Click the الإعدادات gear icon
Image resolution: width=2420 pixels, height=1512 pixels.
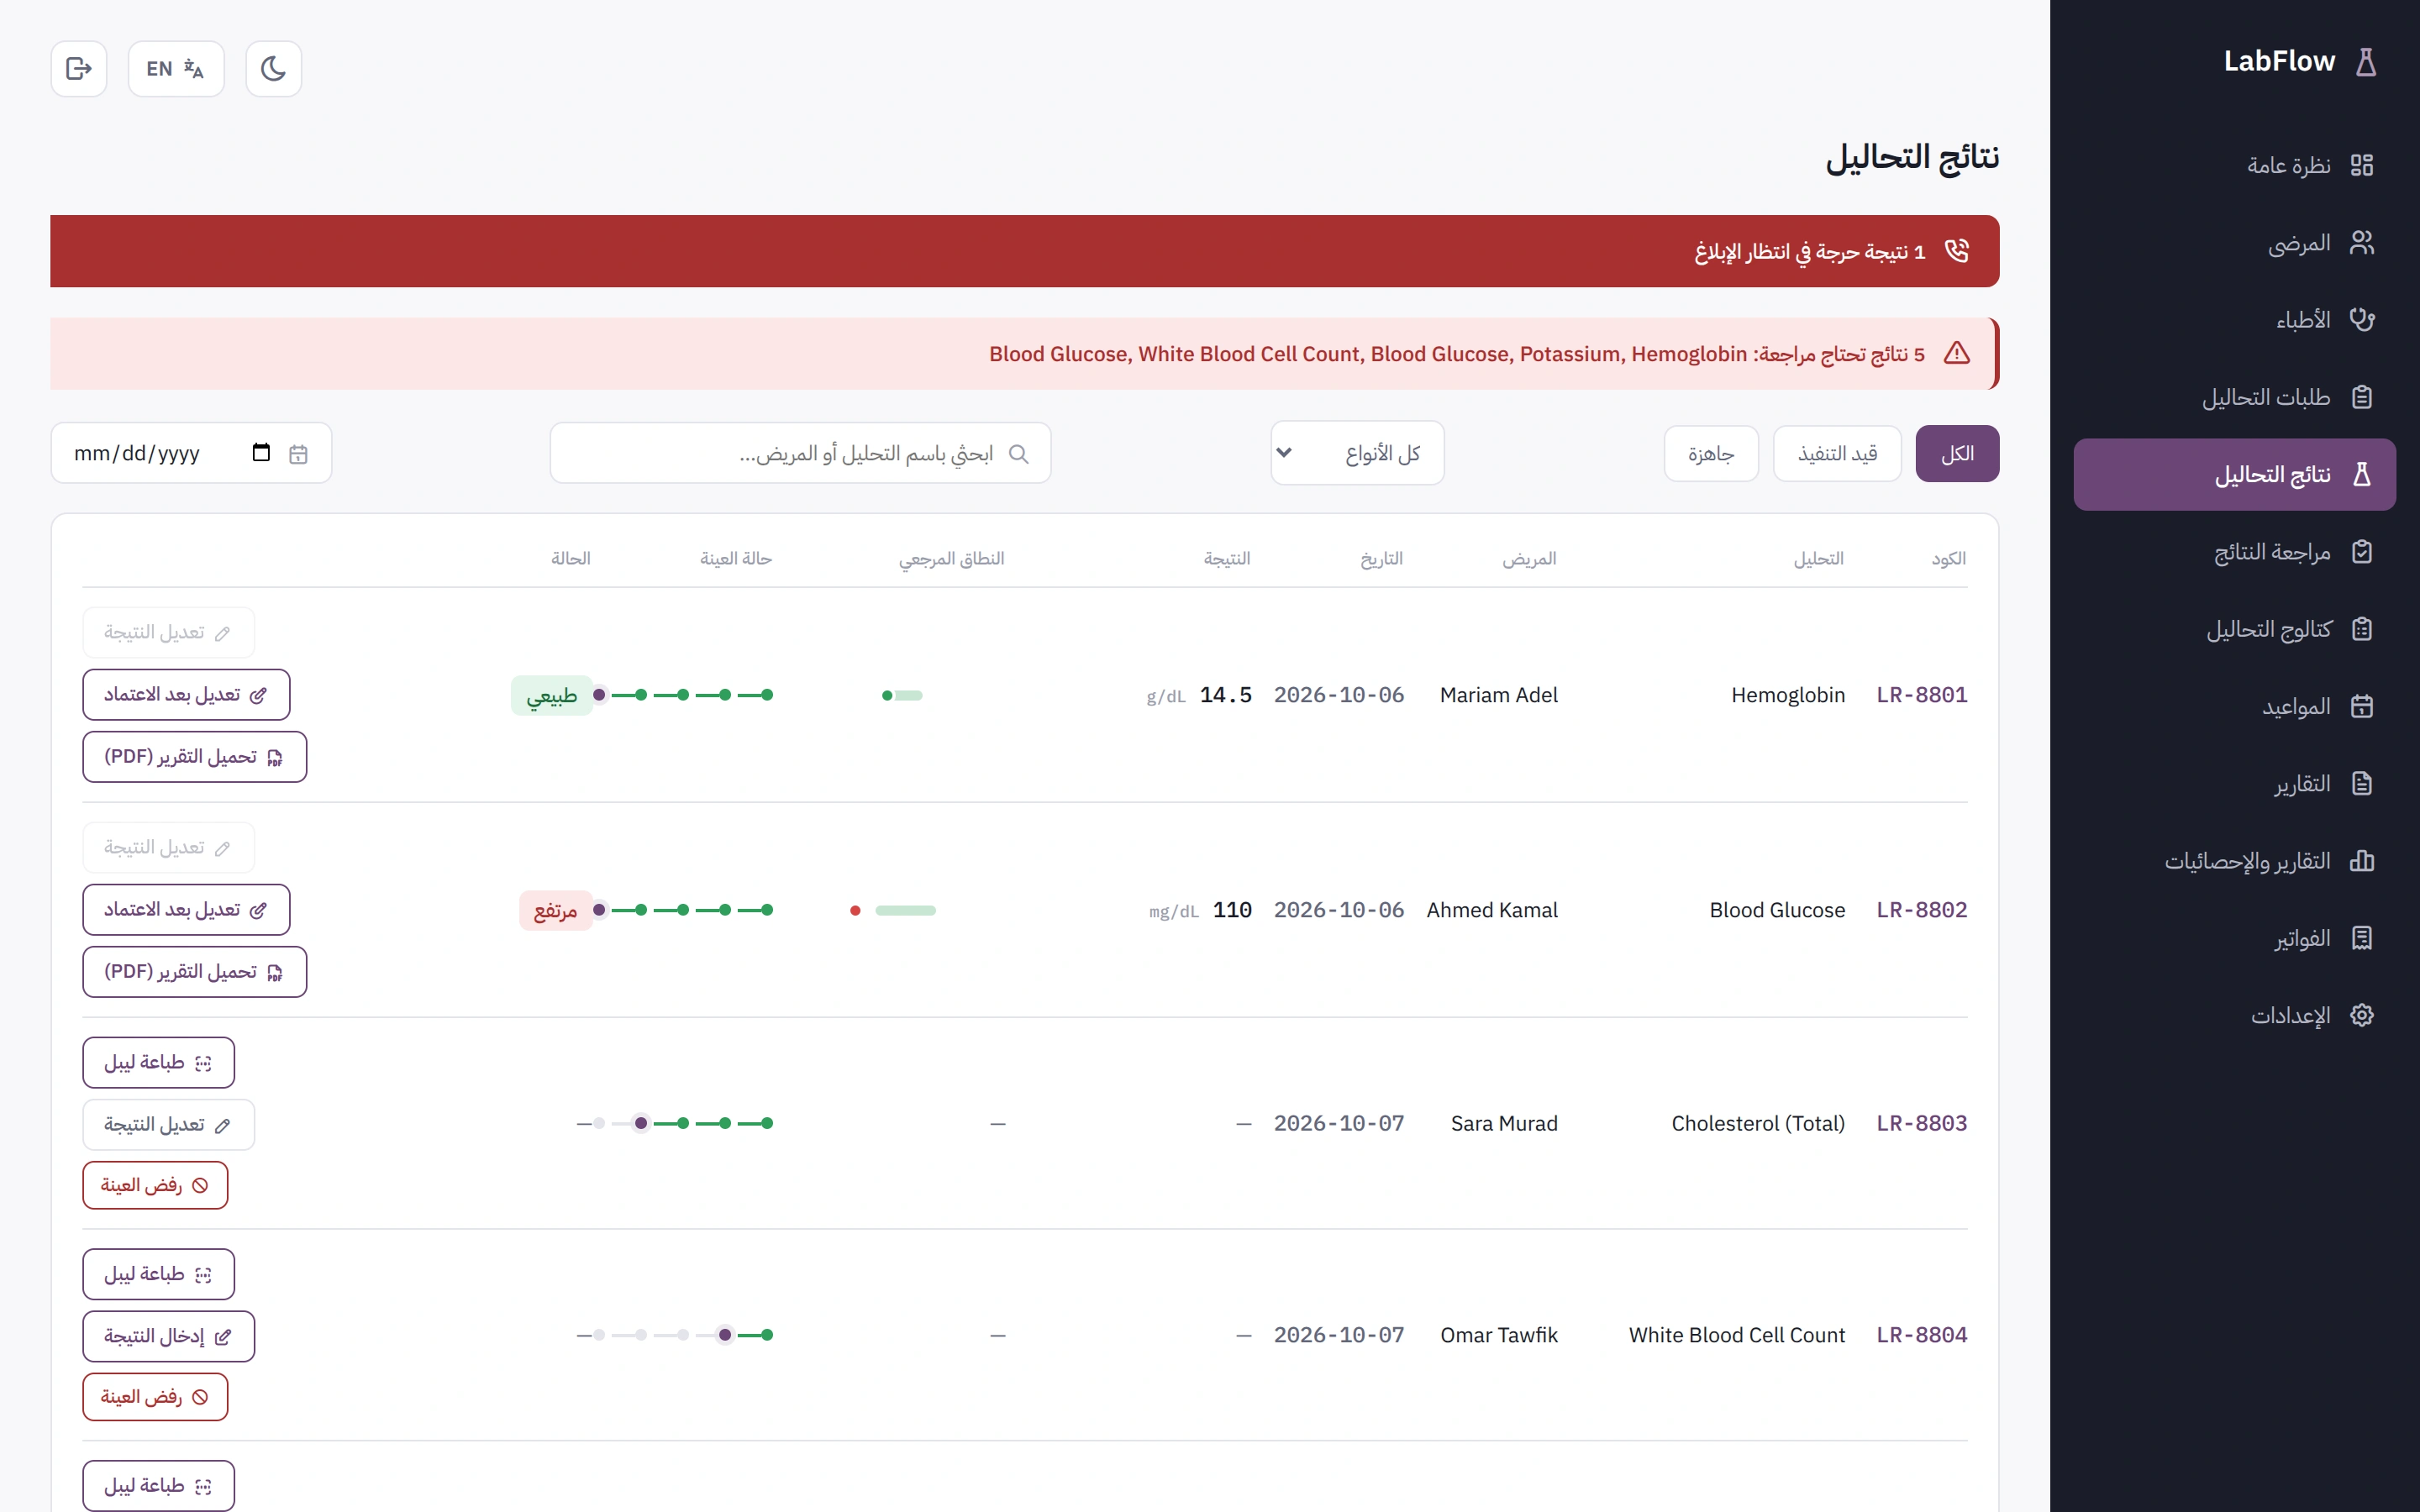[x=2362, y=1016]
